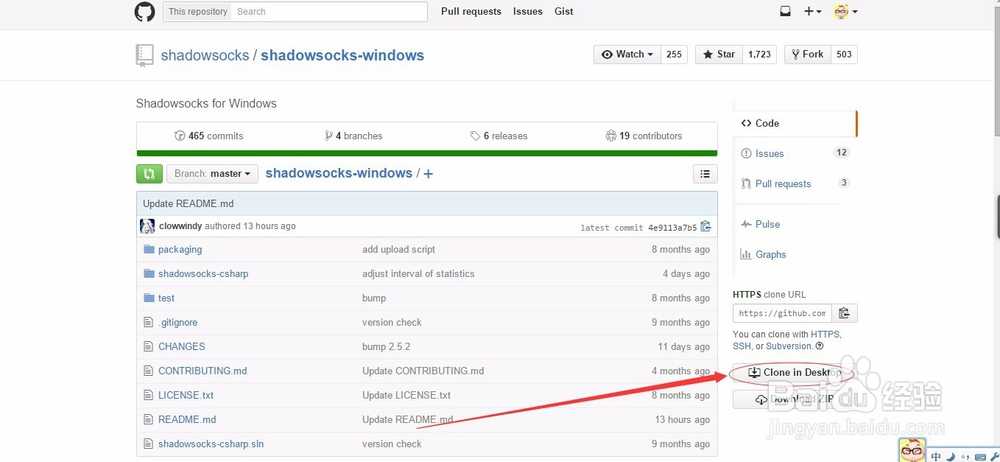Click the list view button beside the file path
This screenshot has height=462, width=1000.
[705, 174]
